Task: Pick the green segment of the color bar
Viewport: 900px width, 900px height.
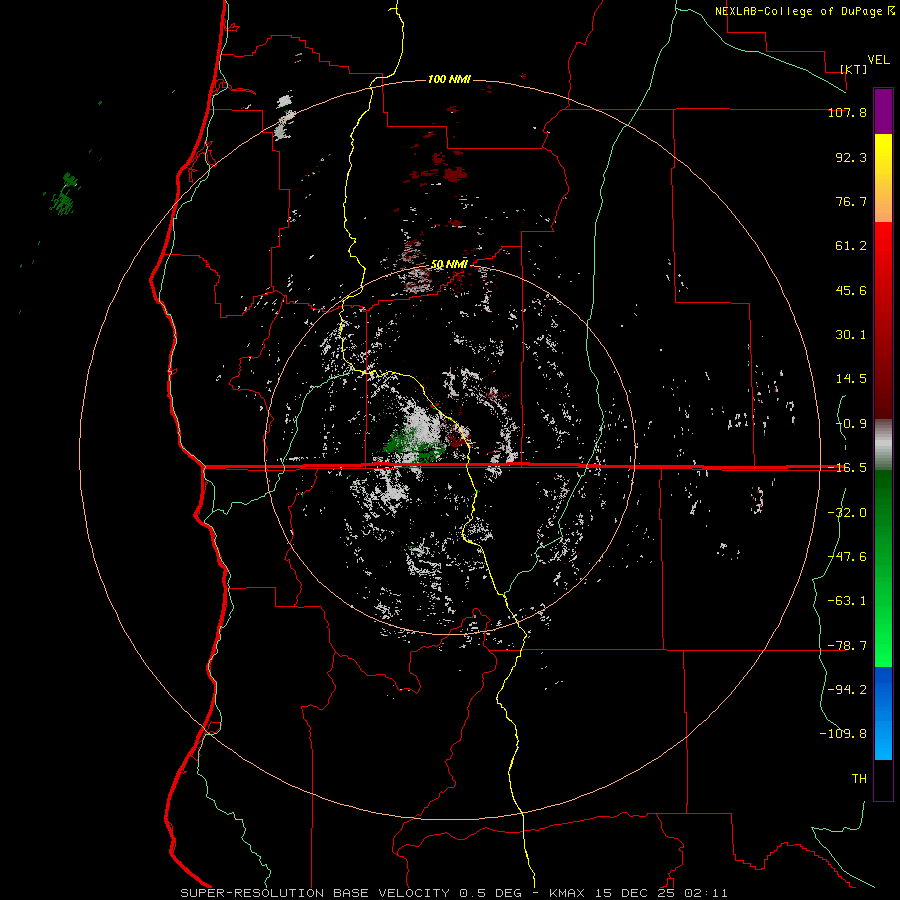Action: coord(883,568)
